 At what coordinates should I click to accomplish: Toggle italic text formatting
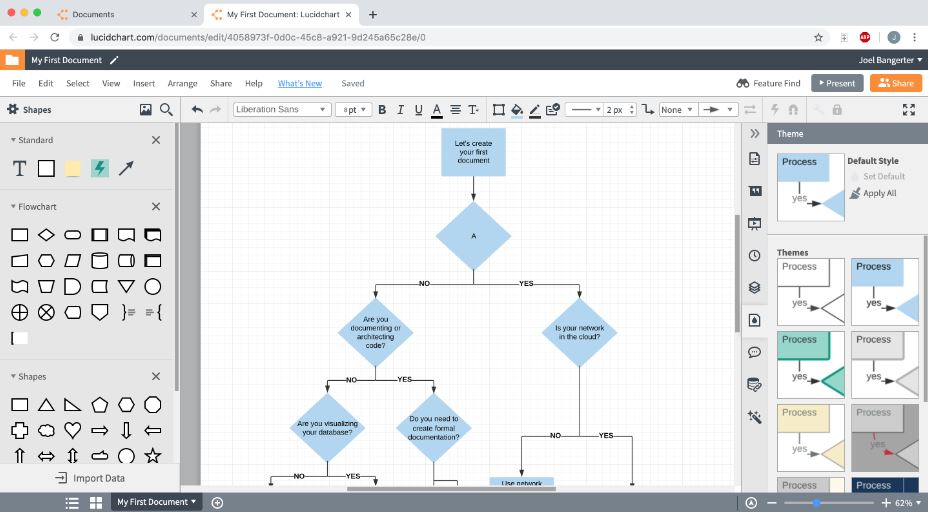pyautogui.click(x=401, y=110)
